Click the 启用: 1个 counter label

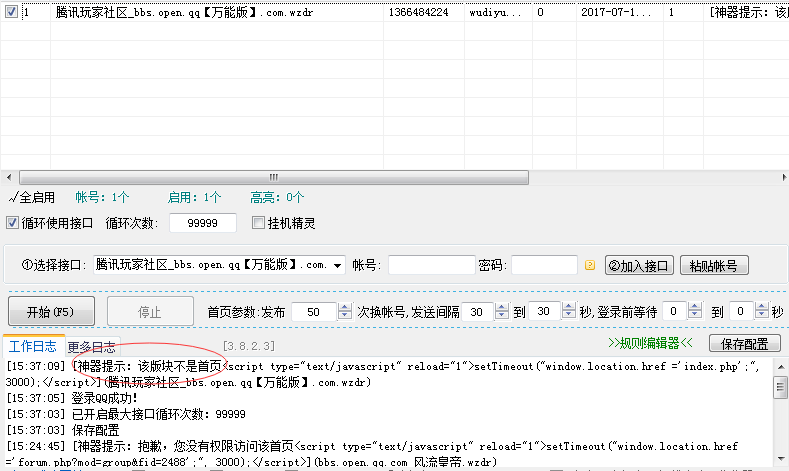194,197
